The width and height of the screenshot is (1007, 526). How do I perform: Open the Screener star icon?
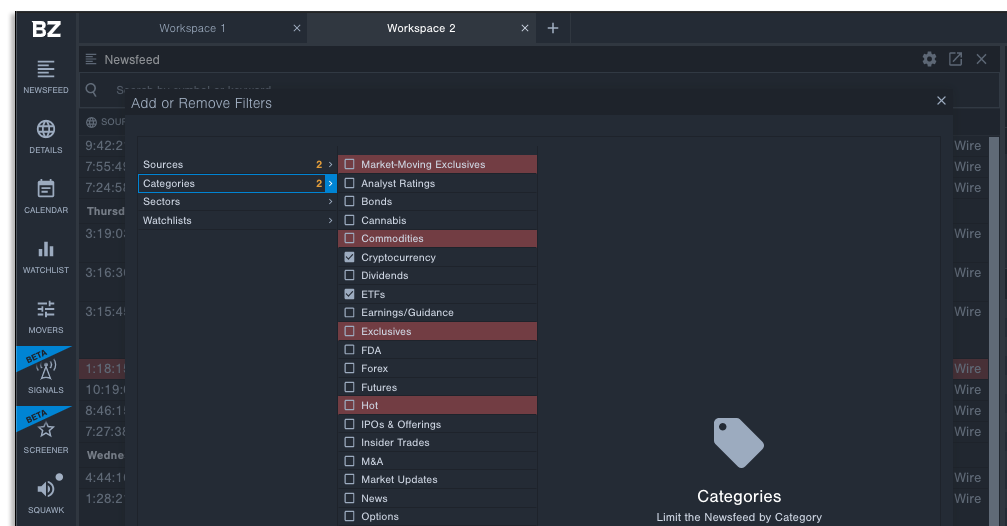(46, 432)
